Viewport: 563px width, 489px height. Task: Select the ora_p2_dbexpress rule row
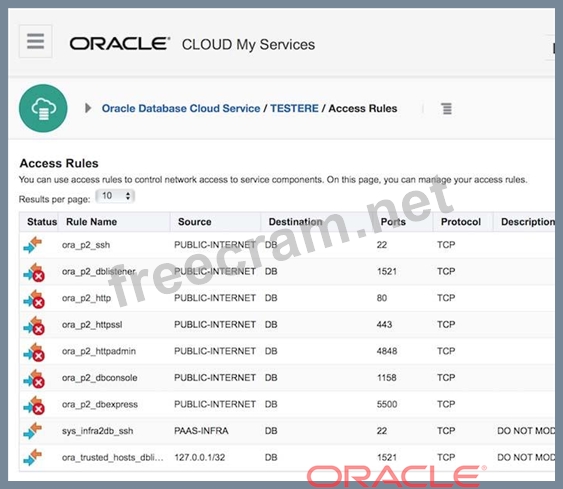[x=287, y=405]
